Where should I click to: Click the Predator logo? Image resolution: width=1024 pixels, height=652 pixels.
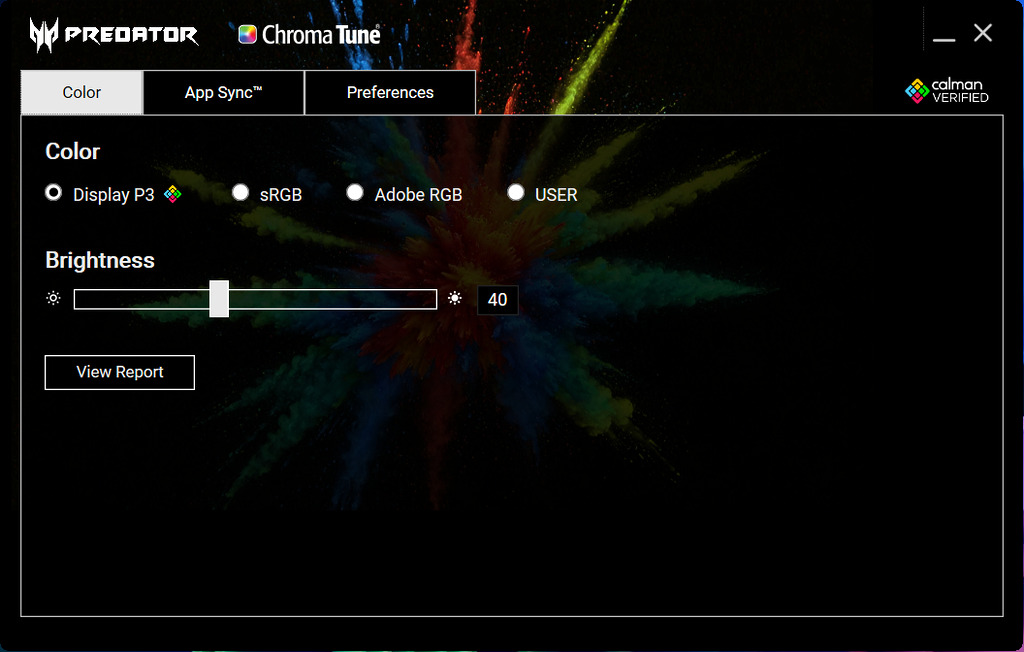pos(114,35)
